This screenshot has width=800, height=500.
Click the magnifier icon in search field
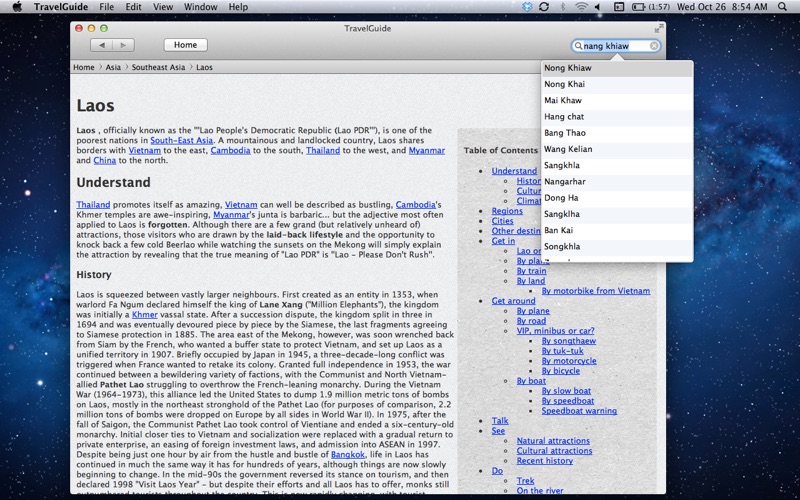(x=578, y=46)
